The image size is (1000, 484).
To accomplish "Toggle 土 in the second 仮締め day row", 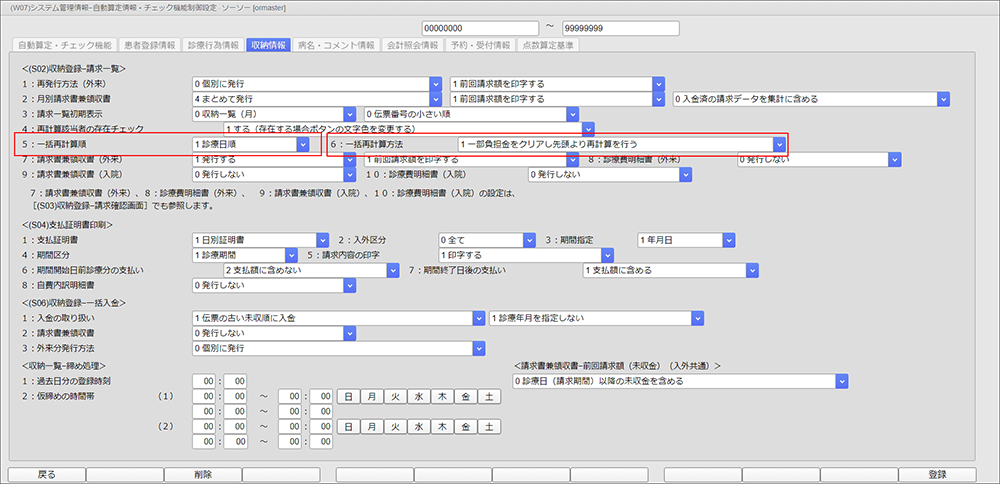I will pos(487,427).
